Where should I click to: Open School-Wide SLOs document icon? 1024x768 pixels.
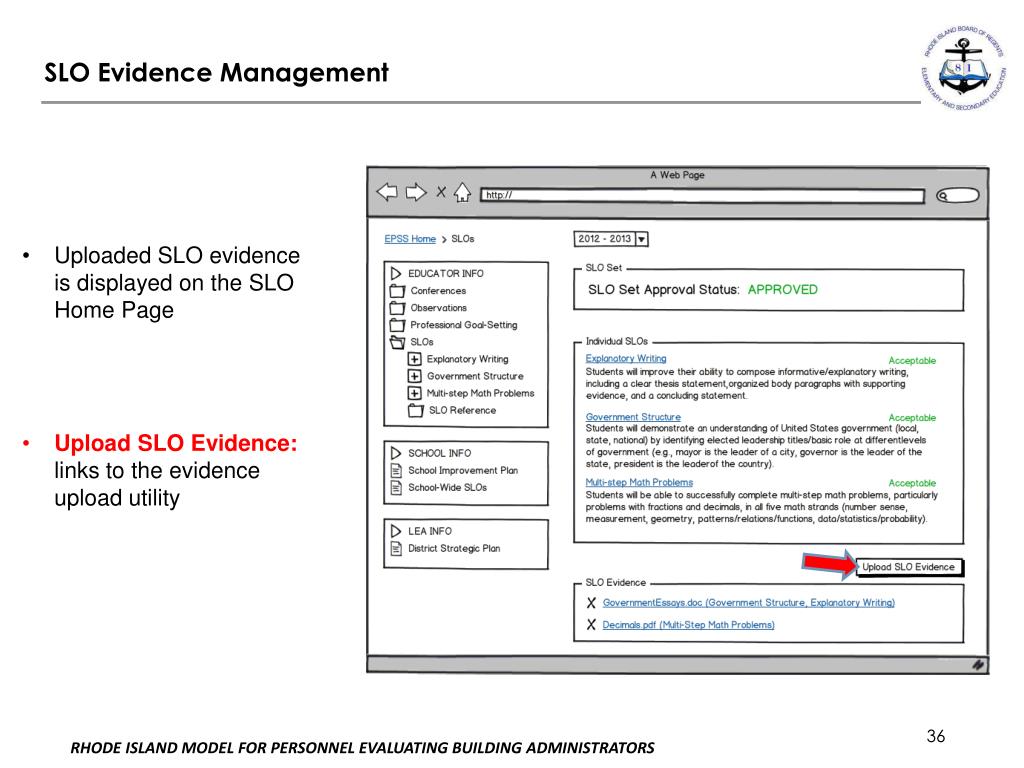396,487
